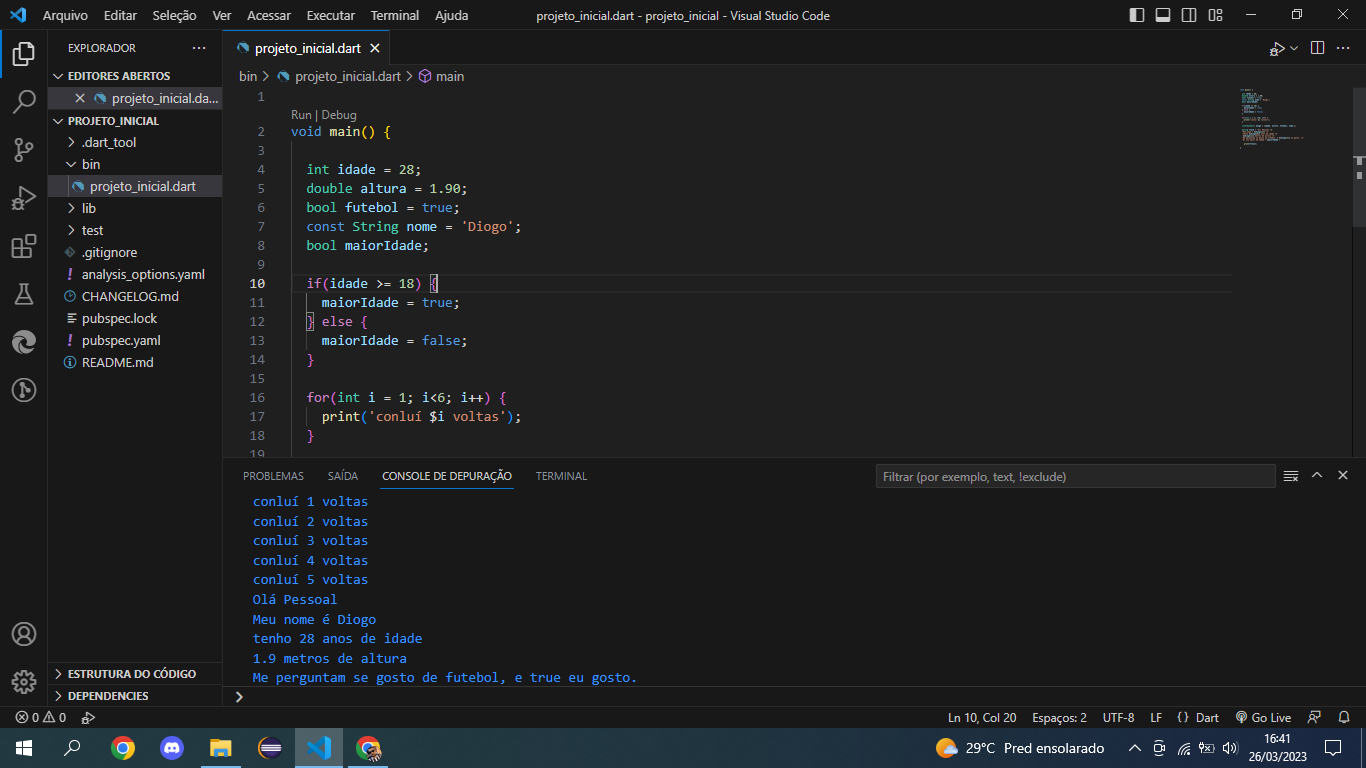This screenshot has width=1366, height=768.
Task: Click the Debug code lens above main
Action: click(339, 115)
